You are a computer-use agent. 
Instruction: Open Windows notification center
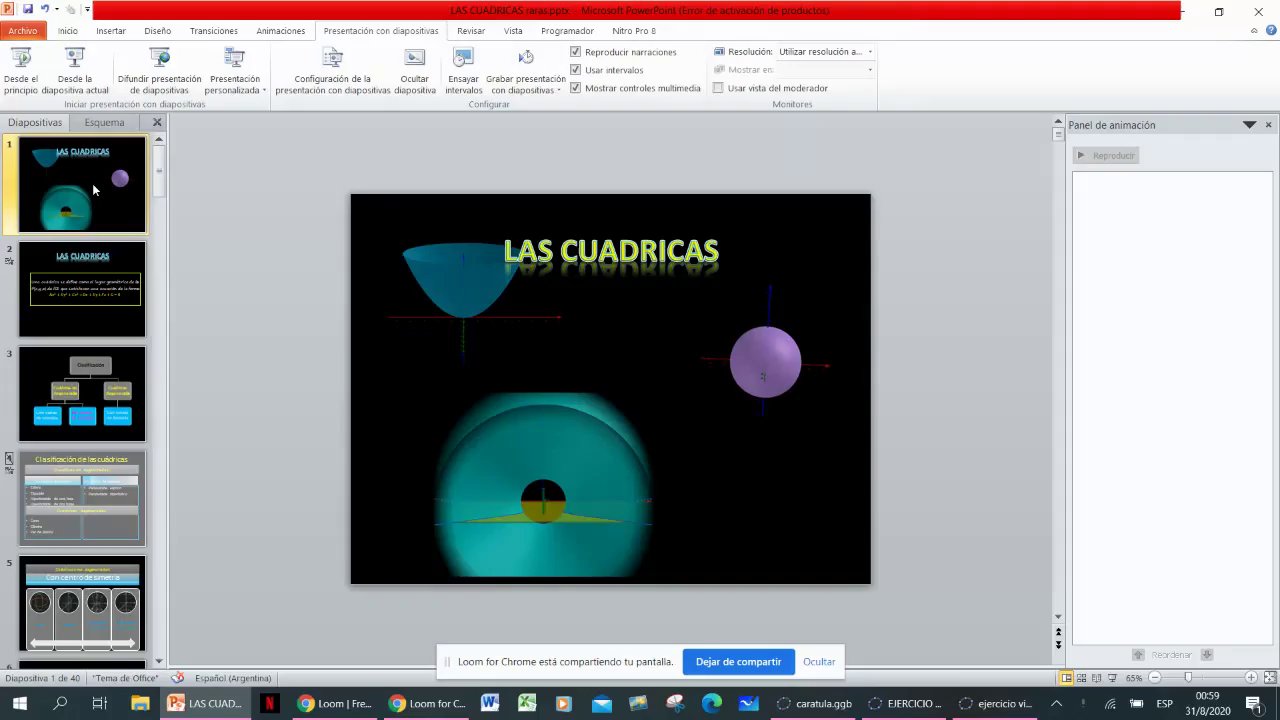pyautogui.click(x=1253, y=703)
